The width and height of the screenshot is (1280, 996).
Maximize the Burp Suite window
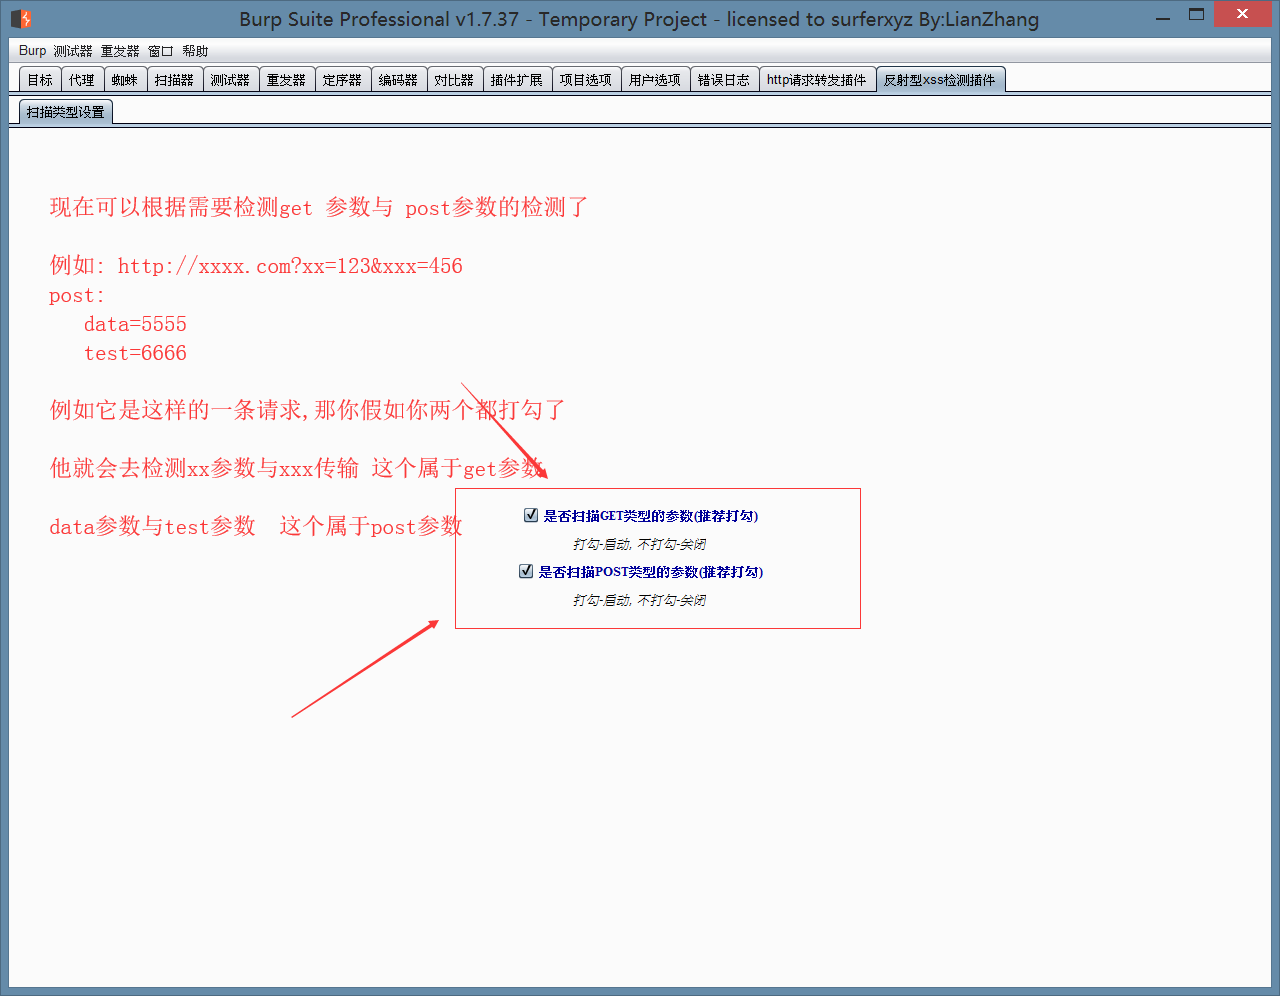point(1196,15)
